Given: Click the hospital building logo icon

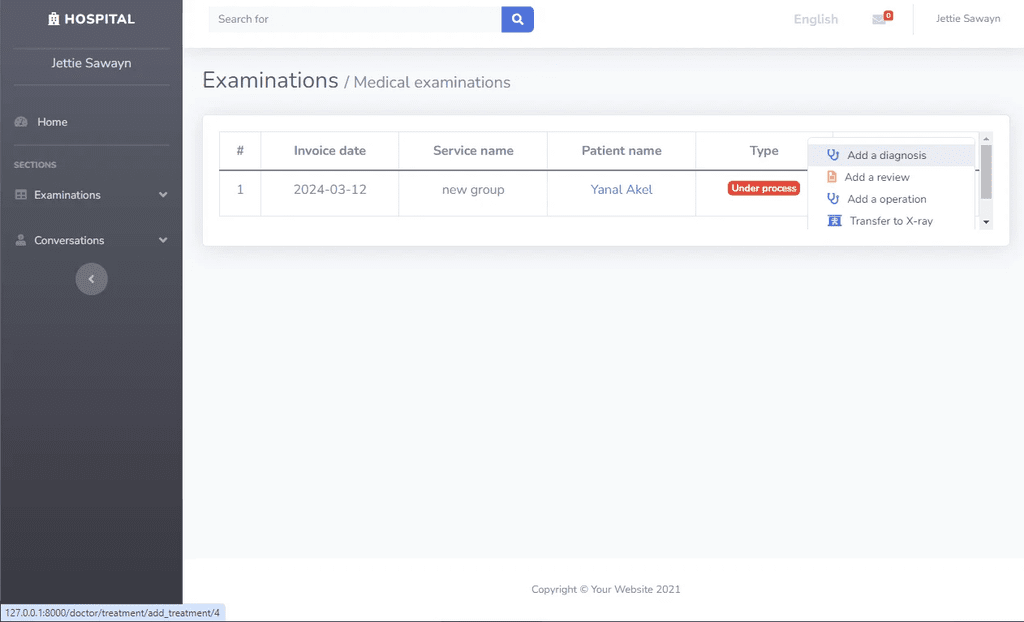Looking at the screenshot, I should [54, 19].
